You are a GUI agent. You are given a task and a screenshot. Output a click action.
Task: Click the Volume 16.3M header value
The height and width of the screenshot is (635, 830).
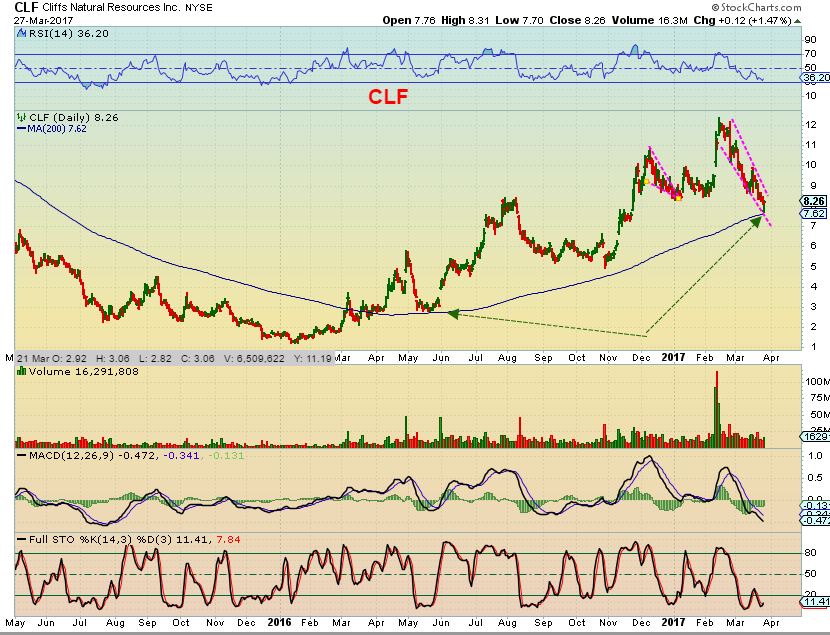tap(649, 21)
